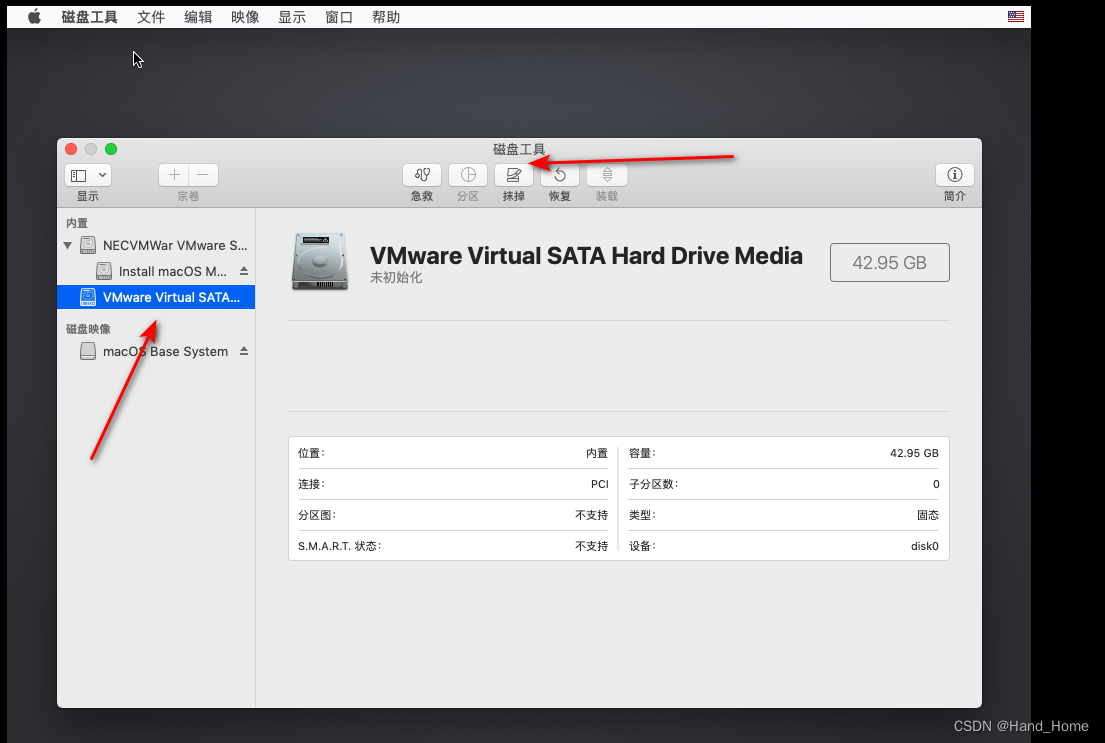Click the 磁盘映像 sidebar section header
This screenshot has height=743, width=1105.
pyautogui.click(x=88, y=328)
